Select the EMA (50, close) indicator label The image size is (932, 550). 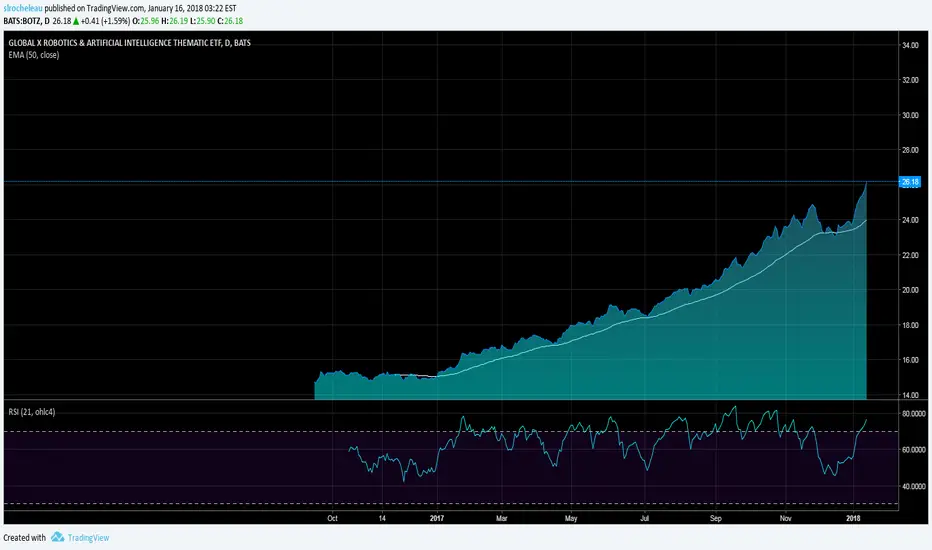tap(34, 55)
